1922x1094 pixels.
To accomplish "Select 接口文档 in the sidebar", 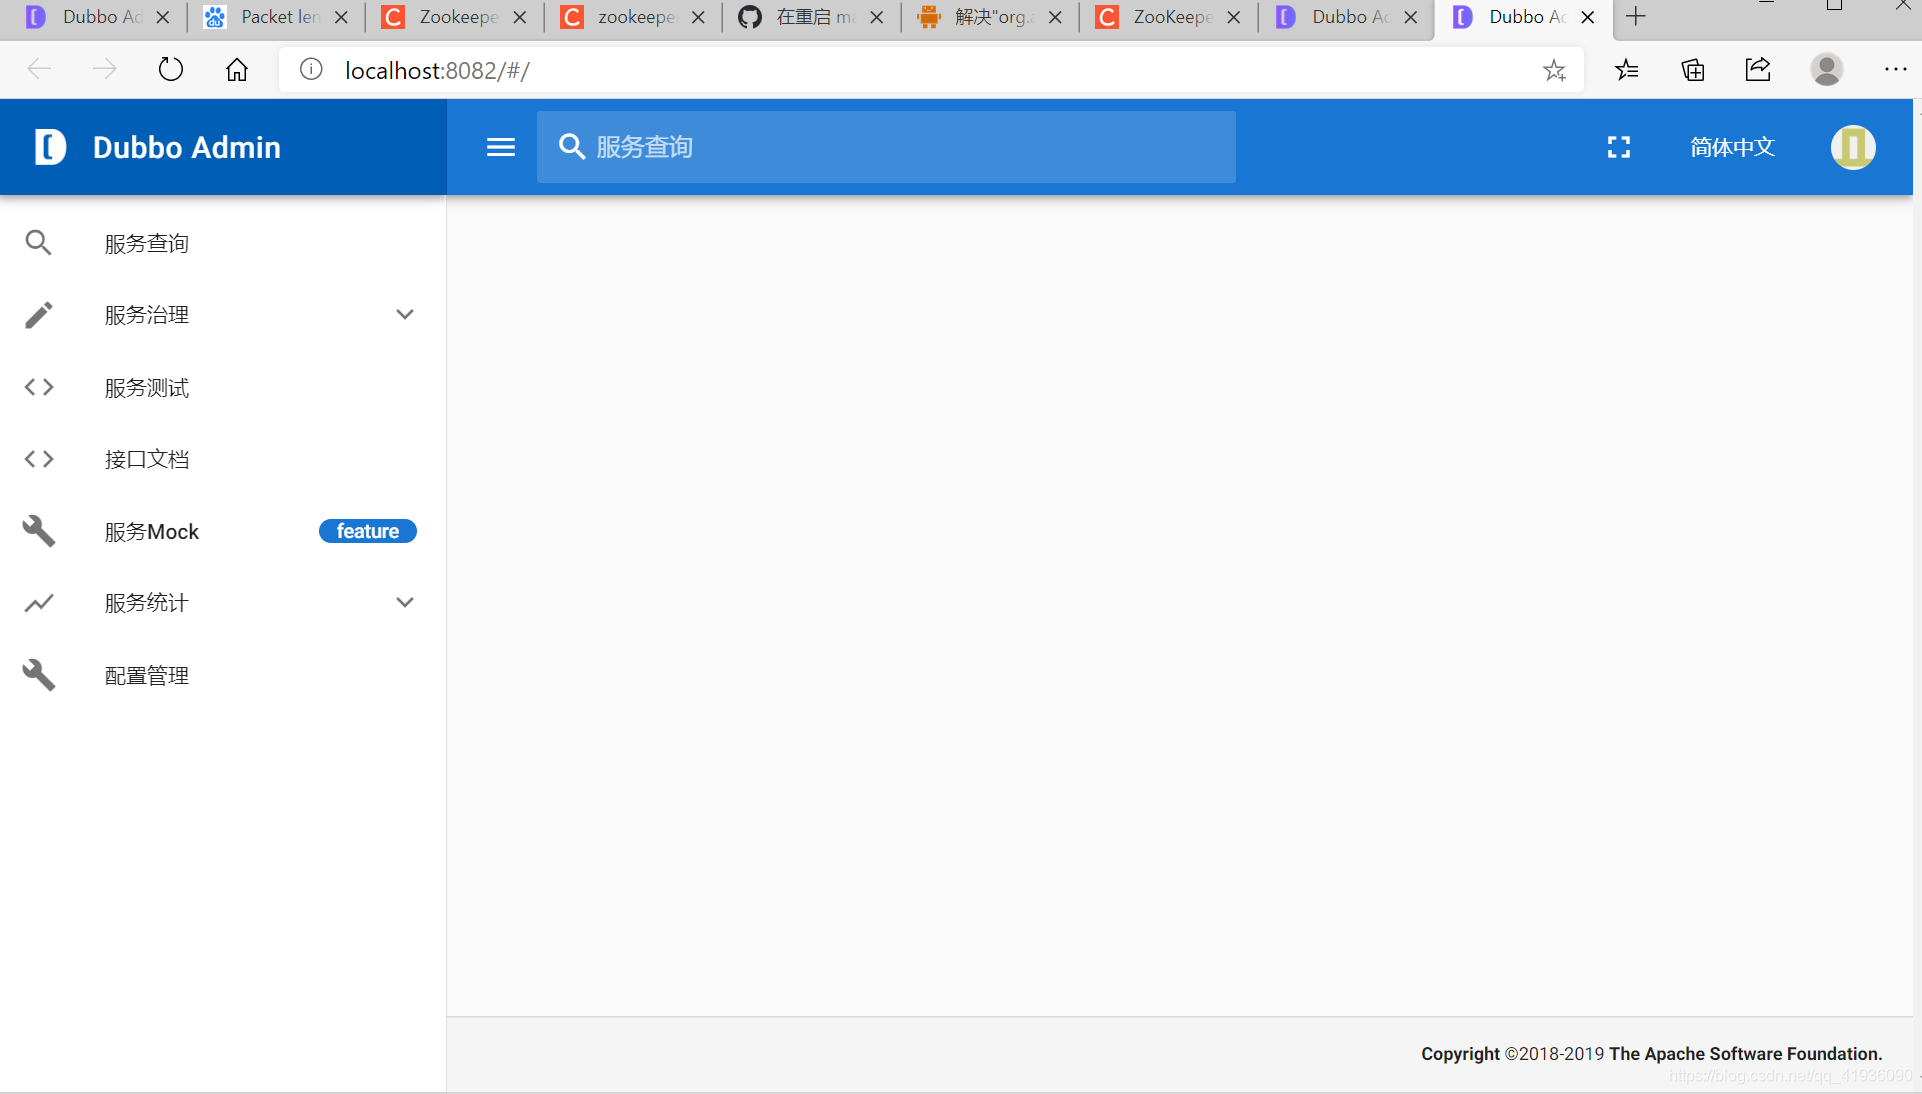I will click(x=147, y=459).
